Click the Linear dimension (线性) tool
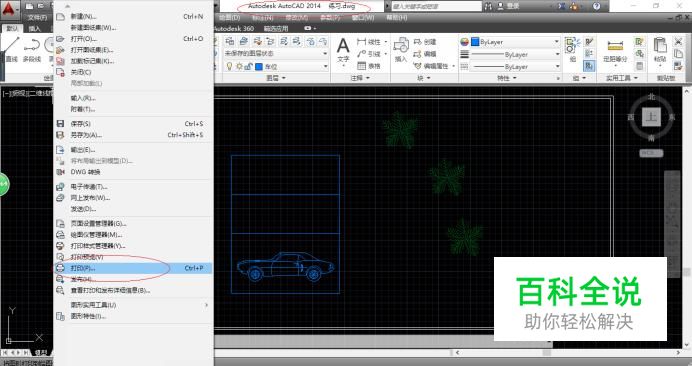 click(370, 42)
